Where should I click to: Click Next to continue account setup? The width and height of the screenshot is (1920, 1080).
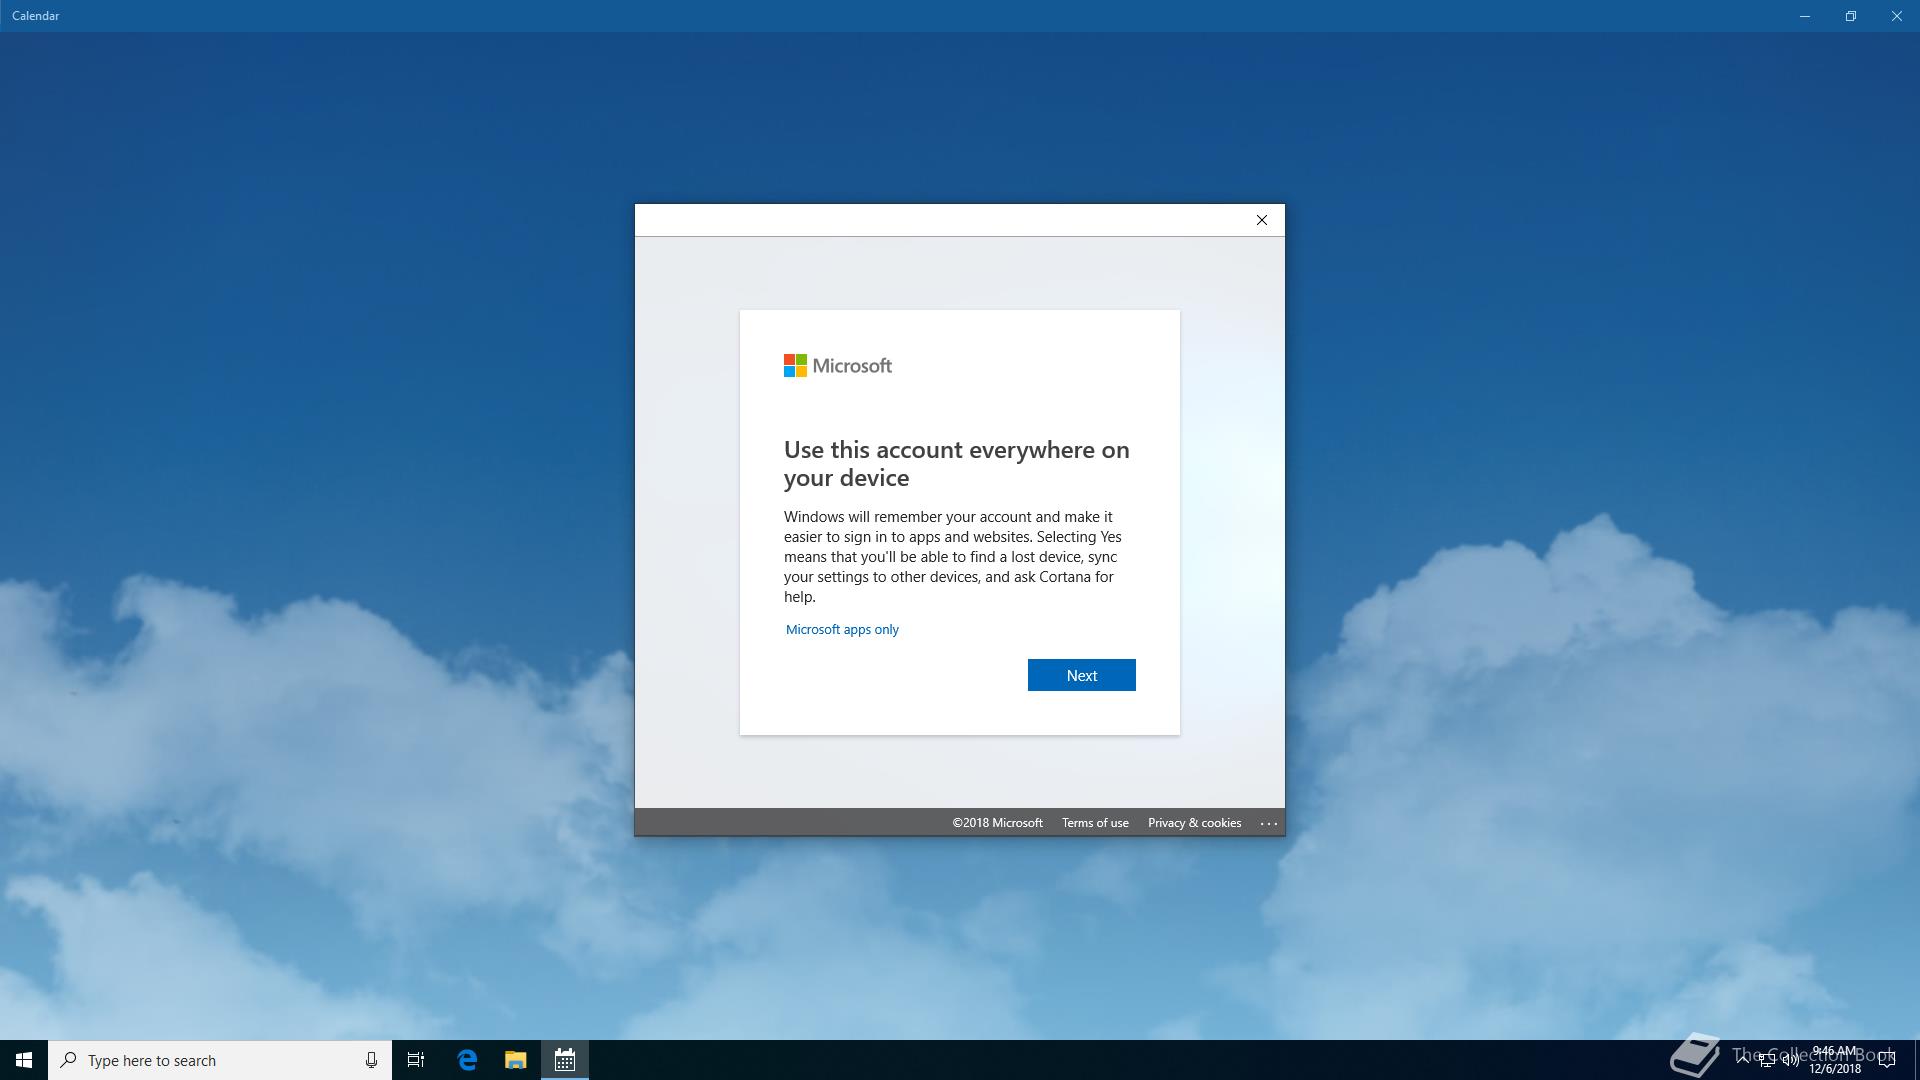pos(1081,675)
